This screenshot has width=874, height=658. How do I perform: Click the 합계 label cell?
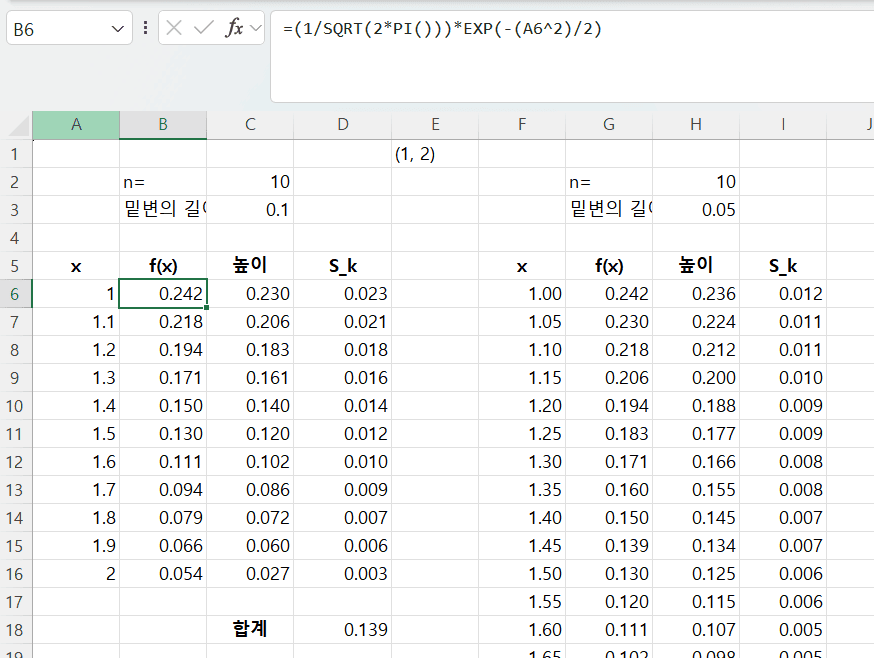(x=250, y=630)
